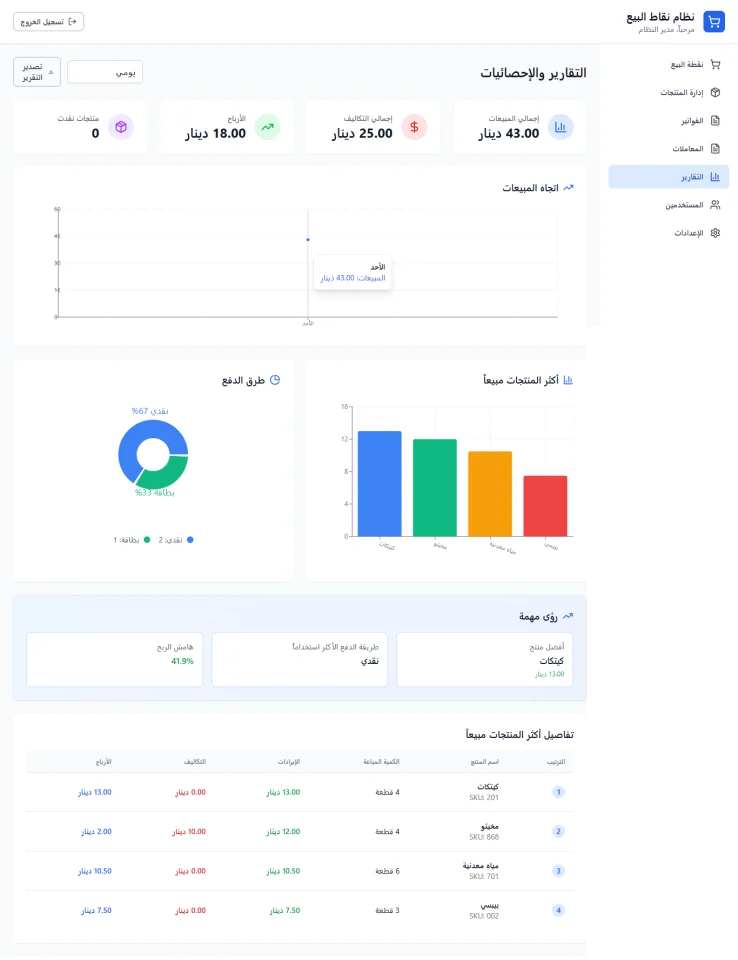Image resolution: width=738 pixels, height=960 pixels.
Task: Go to المعاملات in the sidebar
Action: (x=668, y=149)
